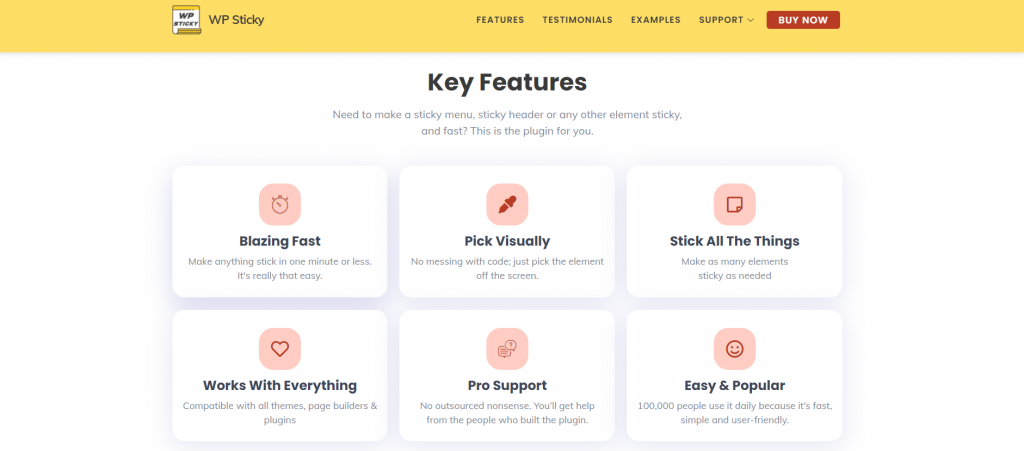
Task: Select the Pick Visually feature title
Action: point(507,241)
